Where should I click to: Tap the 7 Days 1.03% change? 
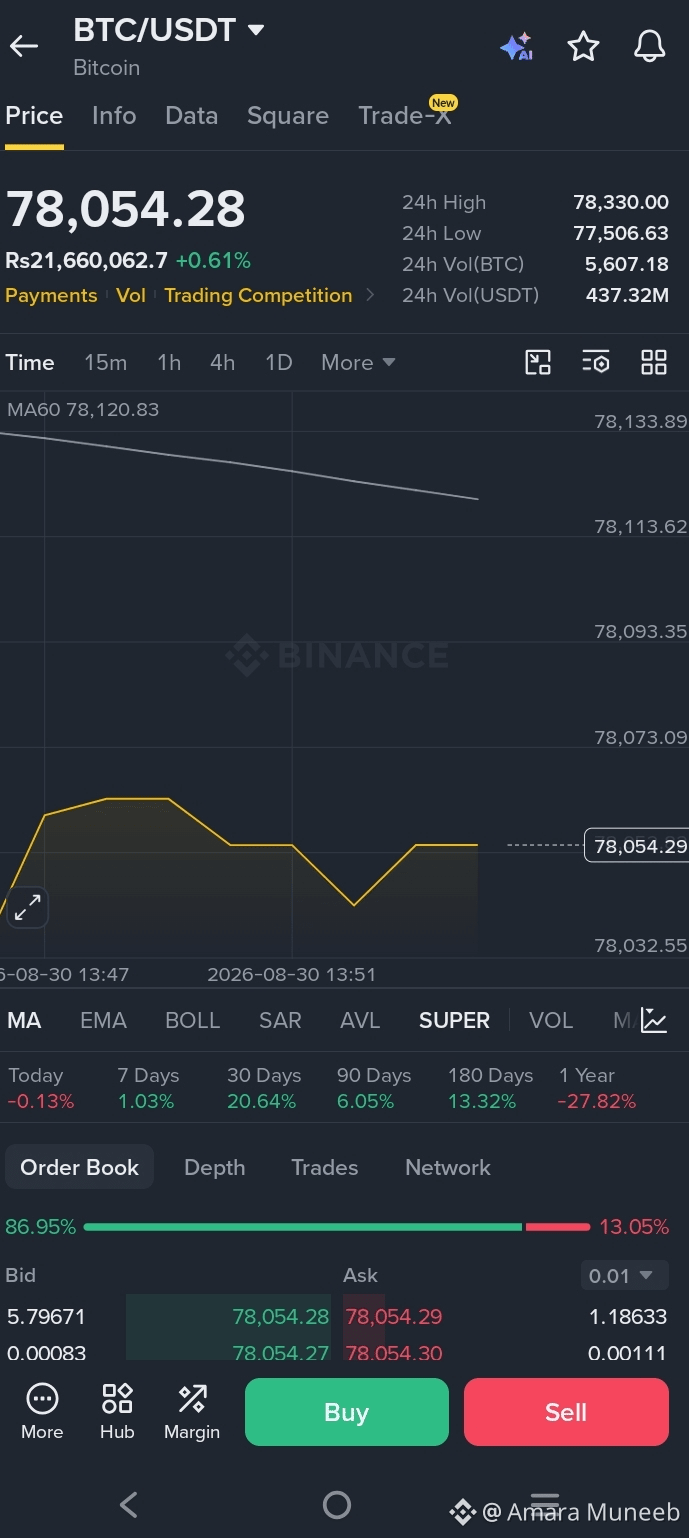[x=148, y=1088]
